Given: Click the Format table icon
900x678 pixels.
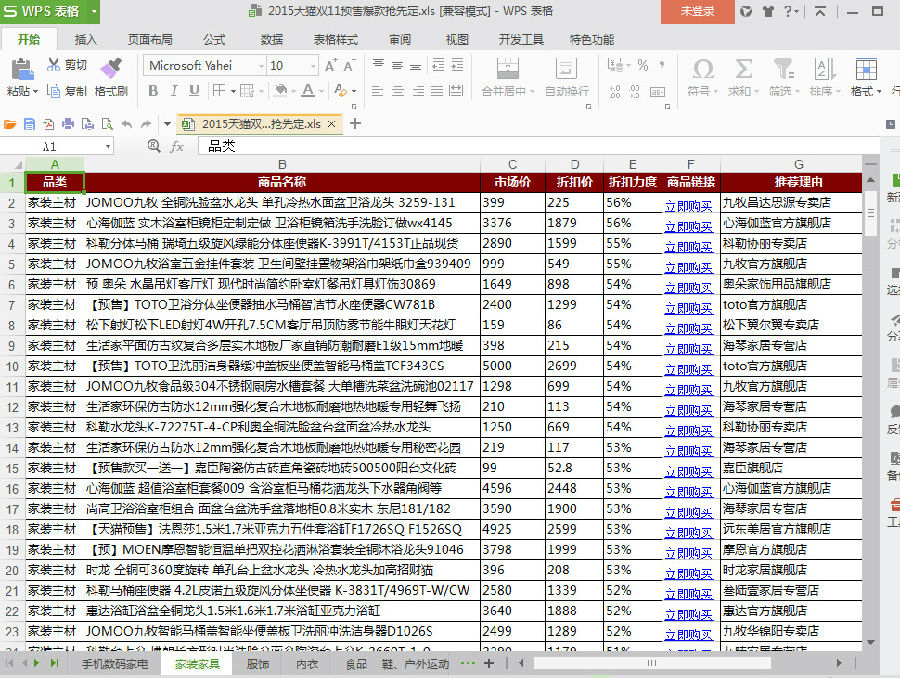Looking at the screenshot, I should [866, 69].
